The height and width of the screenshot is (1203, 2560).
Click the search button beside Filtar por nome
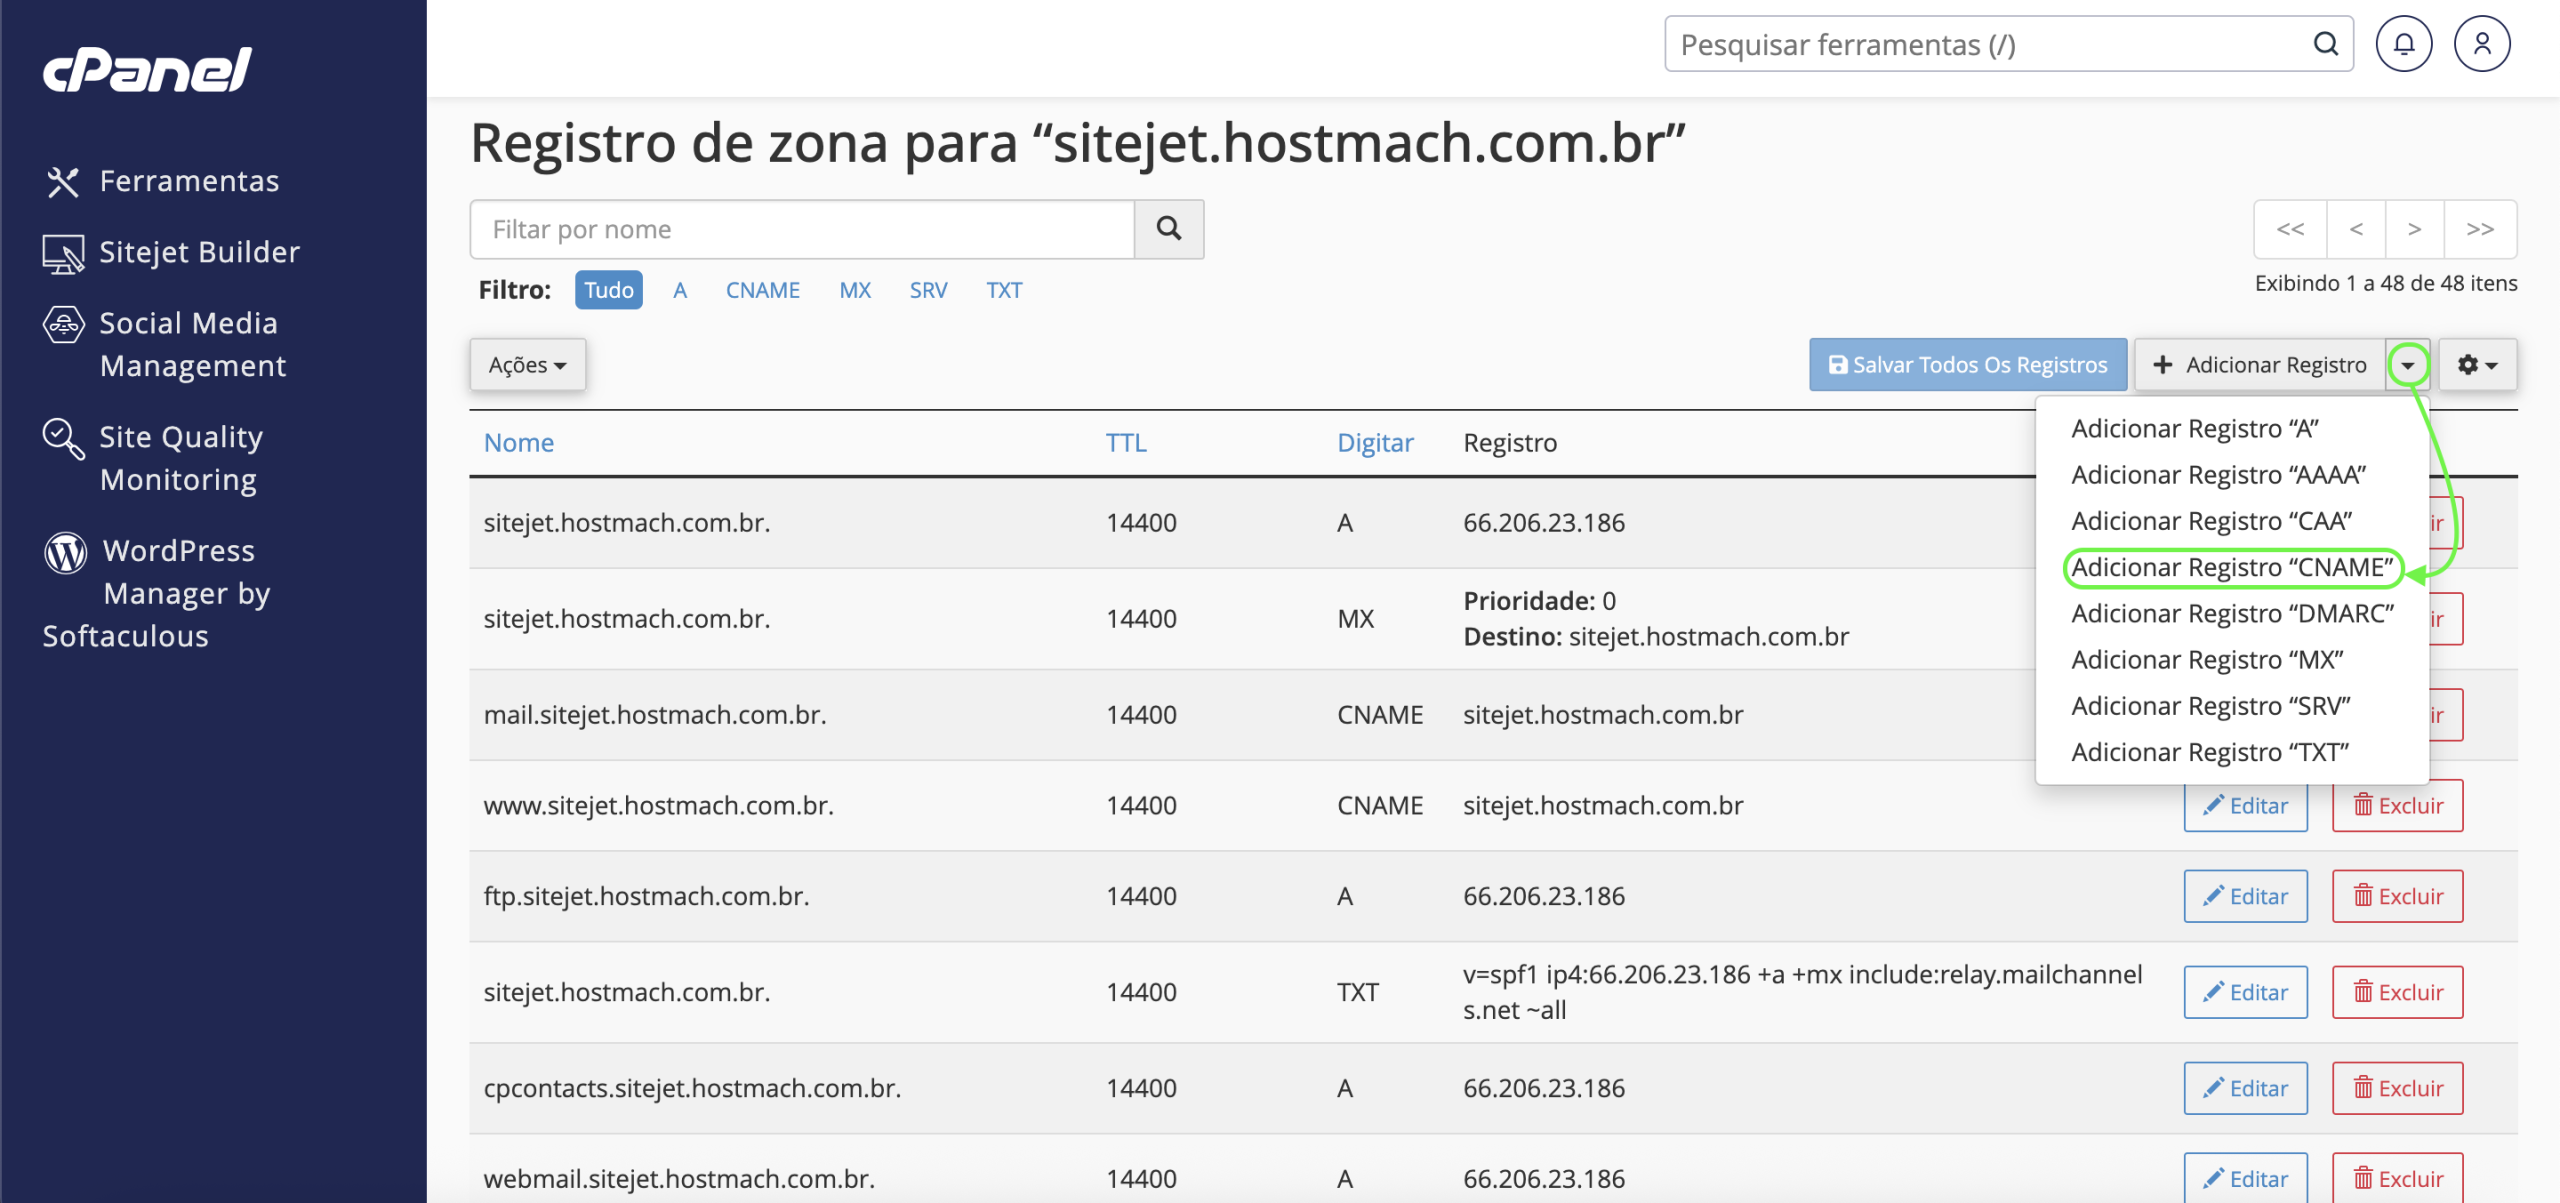pyautogui.click(x=1169, y=229)
